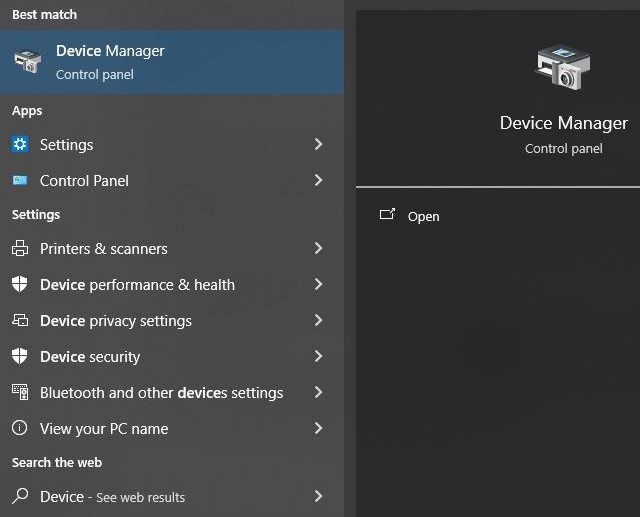Expand the Bluetooth and other devices arrow
The image size is (640, 517).
(x=318, y=392)
